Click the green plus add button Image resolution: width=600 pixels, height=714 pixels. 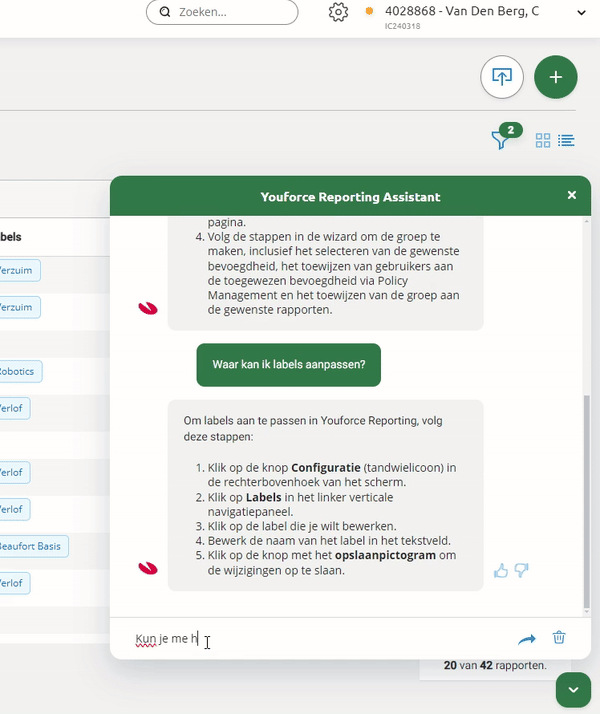click(555, 77)
